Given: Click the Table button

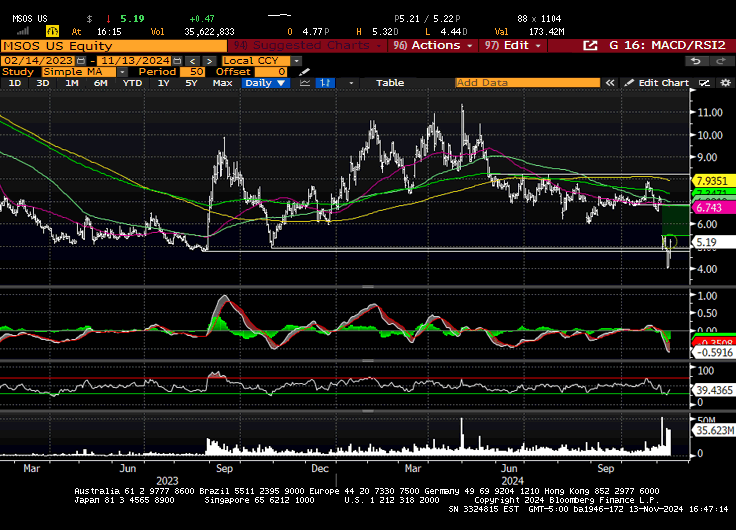Looking at the screenshot, I should [390, 83].
